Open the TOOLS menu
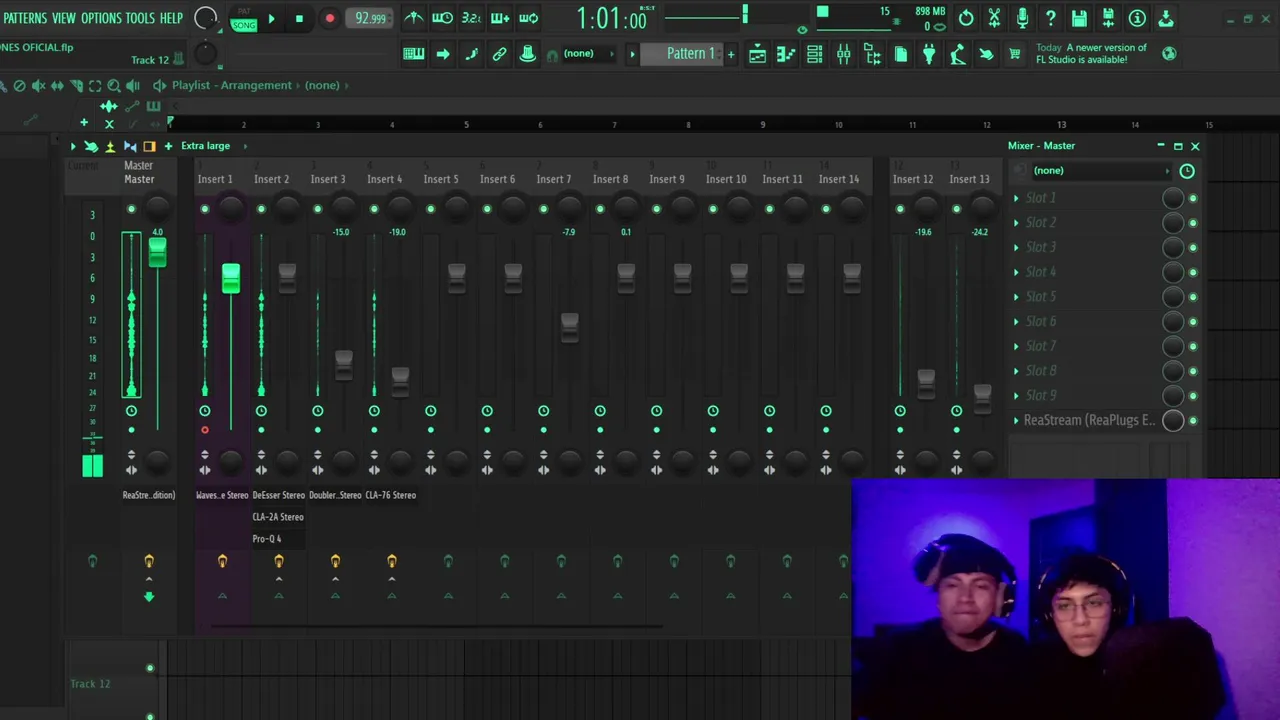The height and width of the screenshot is (720, 1280). pyautogui.click(x=140, y=18)
